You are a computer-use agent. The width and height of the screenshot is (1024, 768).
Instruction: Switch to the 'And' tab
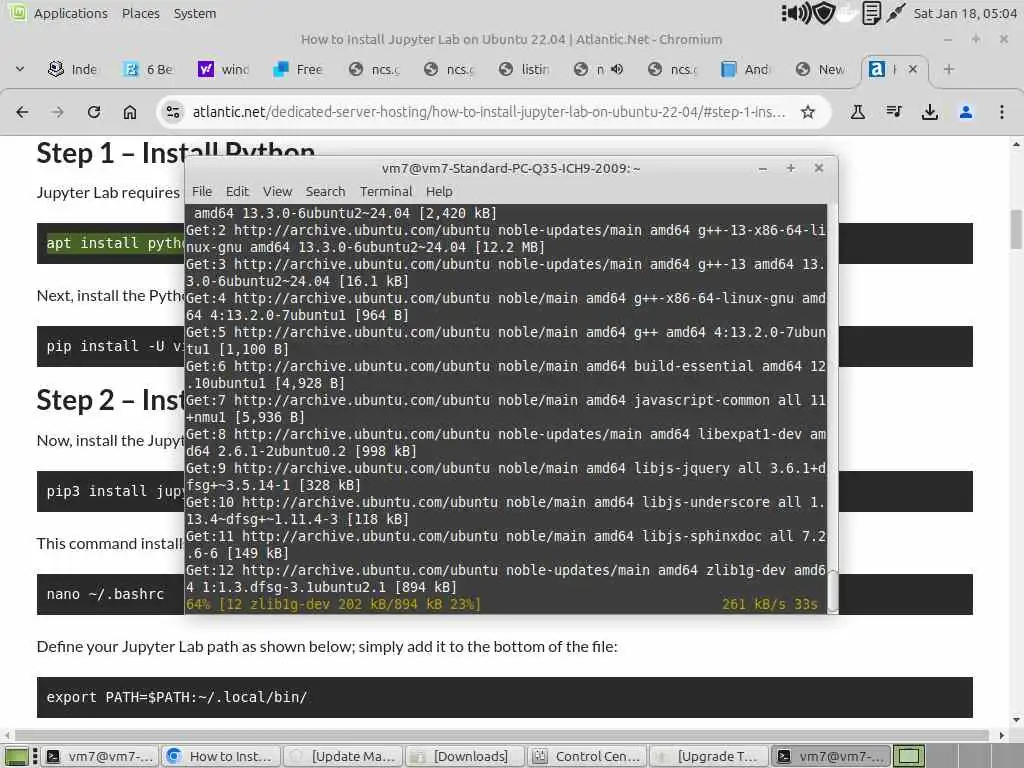(x=746, y=69)
